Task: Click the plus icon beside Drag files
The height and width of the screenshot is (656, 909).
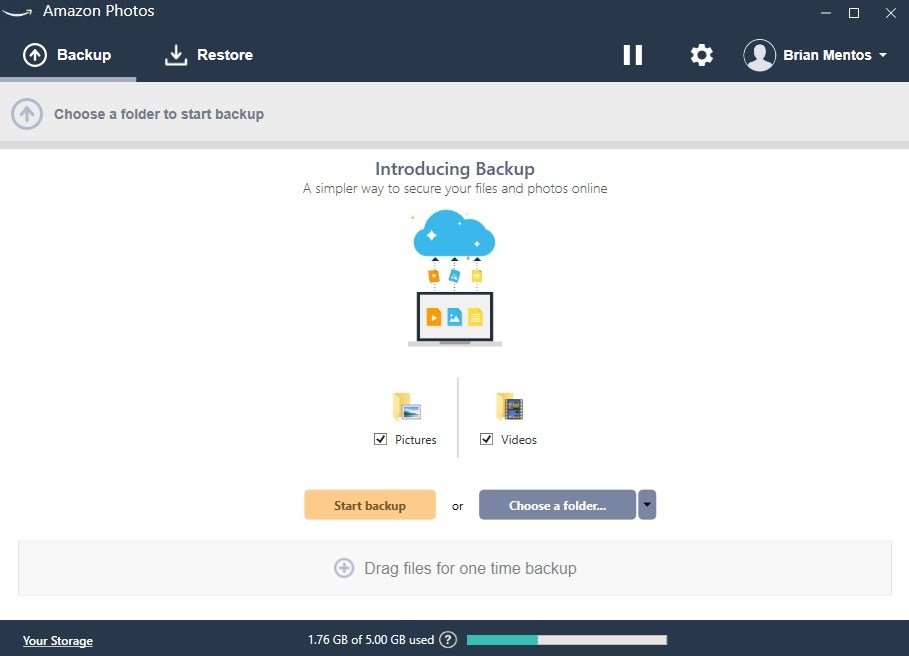Action: [x=344, y=568]
